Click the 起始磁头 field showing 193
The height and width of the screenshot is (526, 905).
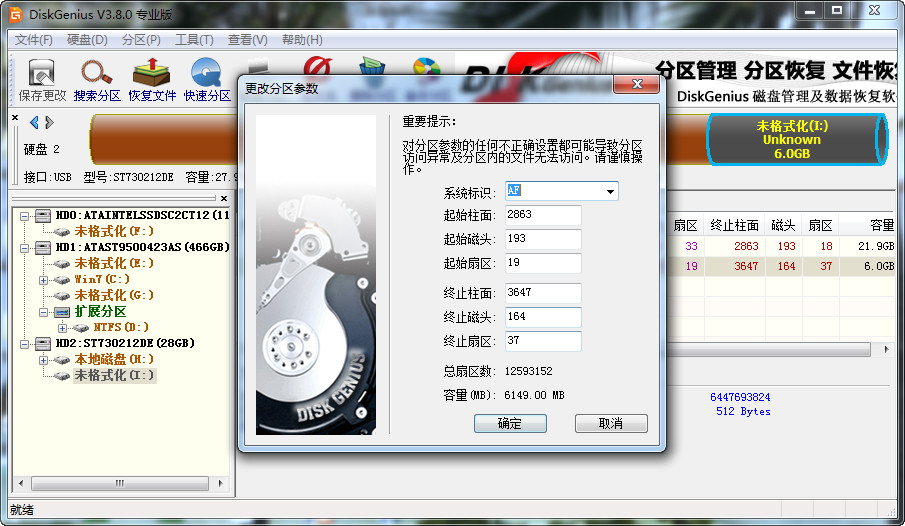point(543,239)
